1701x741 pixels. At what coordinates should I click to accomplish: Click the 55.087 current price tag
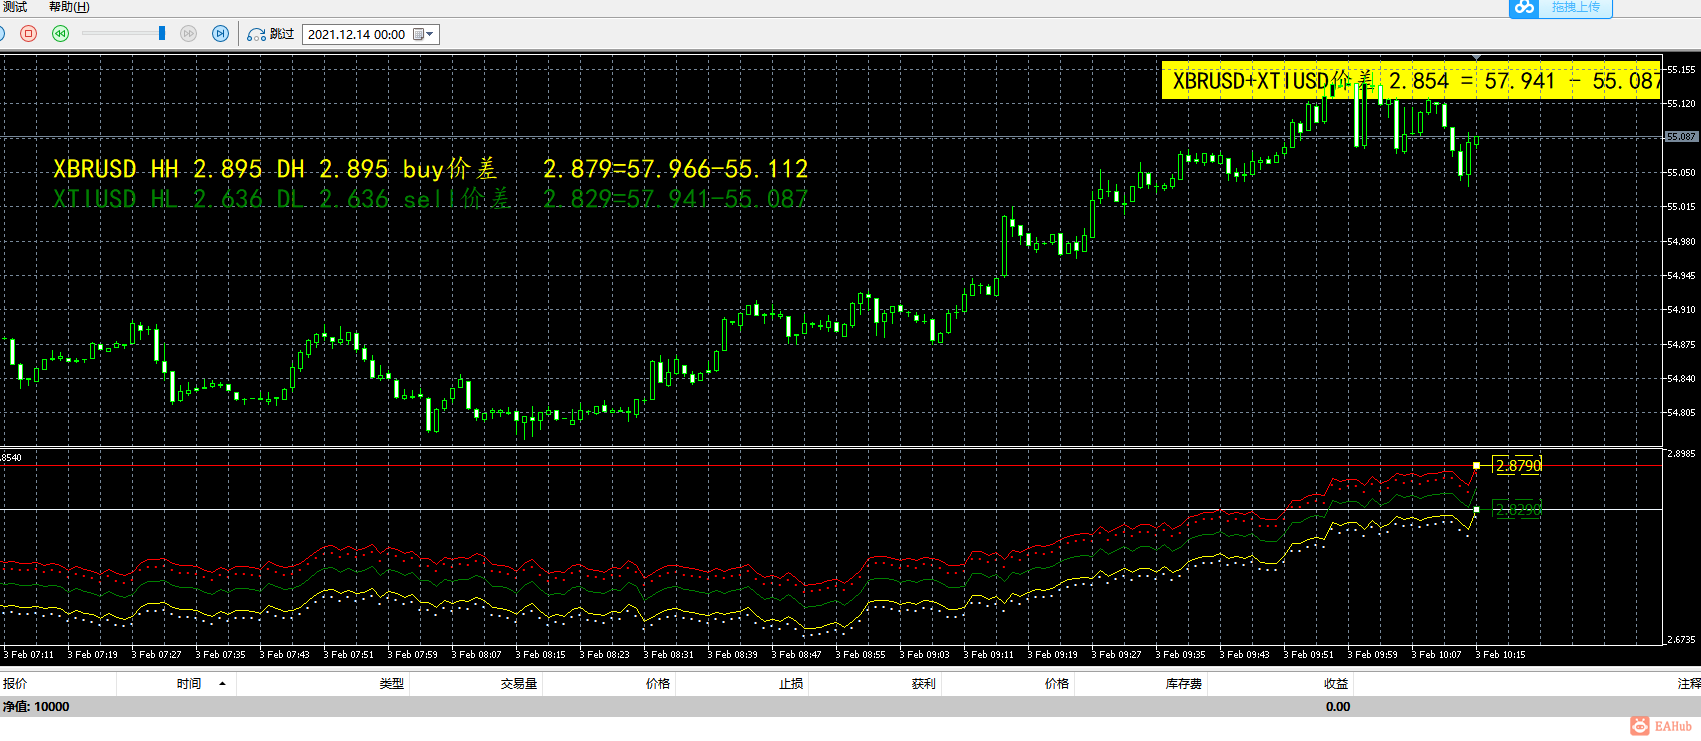pos(1681,137)
